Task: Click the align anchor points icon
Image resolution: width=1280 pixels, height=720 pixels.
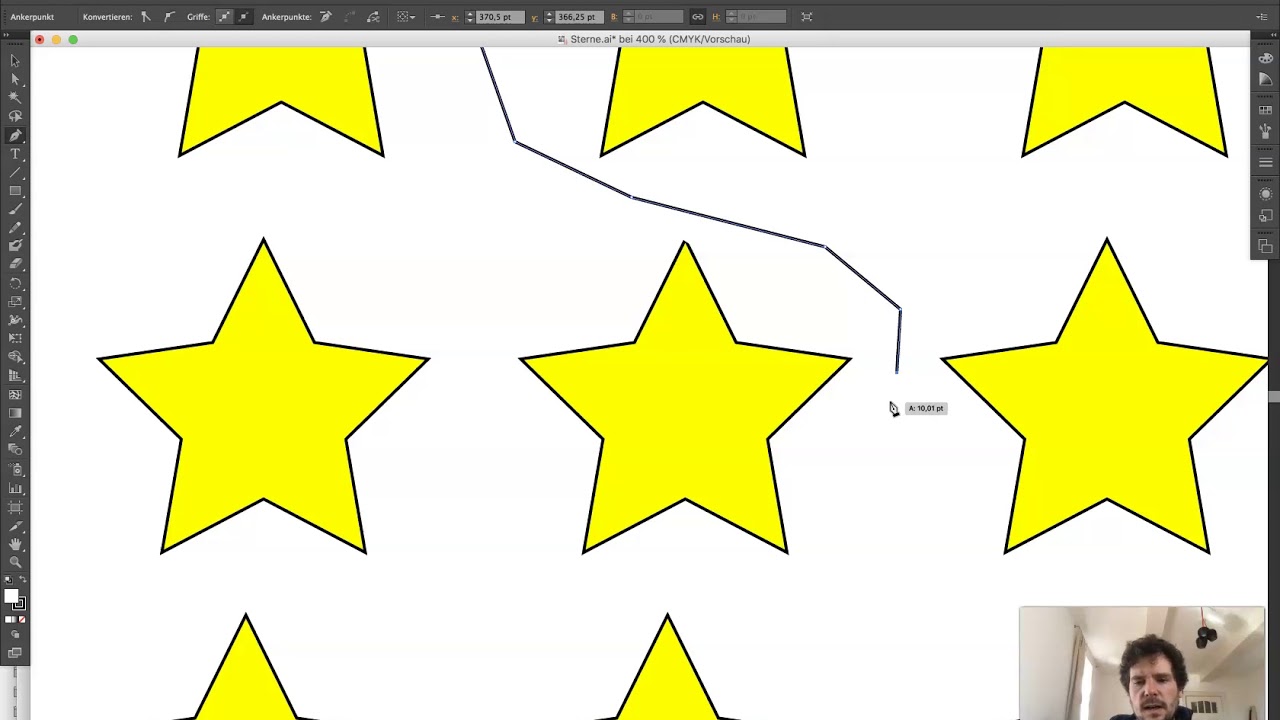Action: tap(437, 17)
